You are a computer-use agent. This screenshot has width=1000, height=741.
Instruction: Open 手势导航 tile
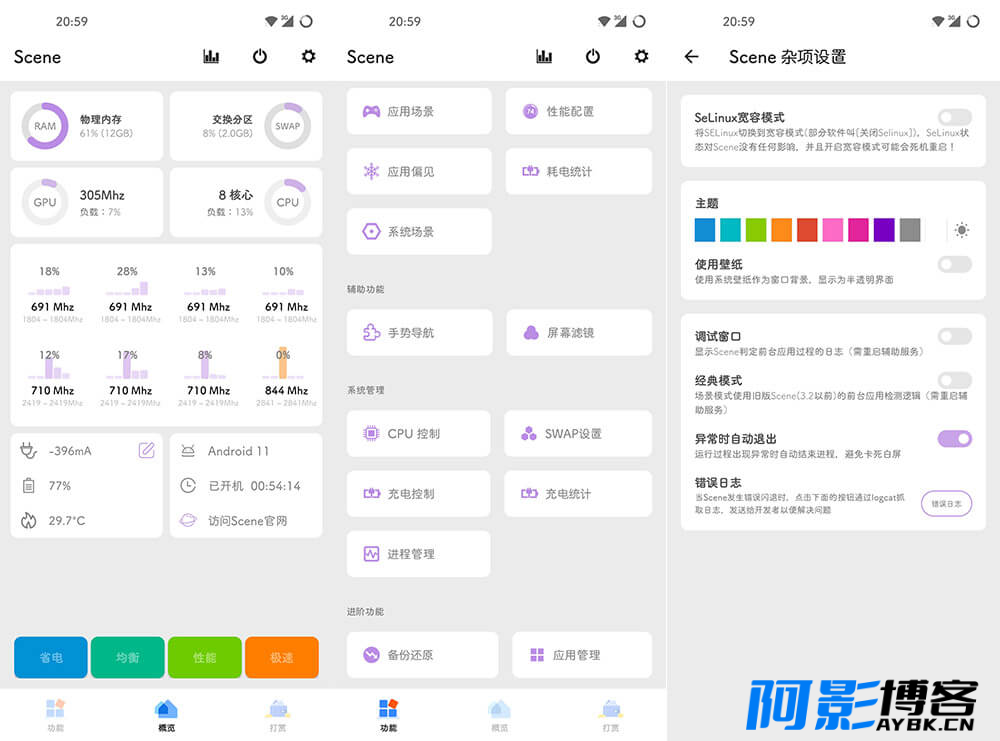point(419,332)
